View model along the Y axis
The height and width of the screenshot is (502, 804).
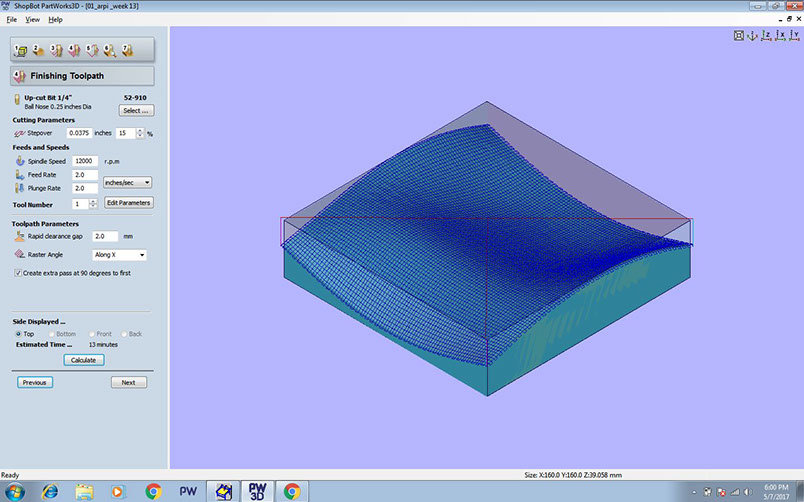click(x=794, y=35)
